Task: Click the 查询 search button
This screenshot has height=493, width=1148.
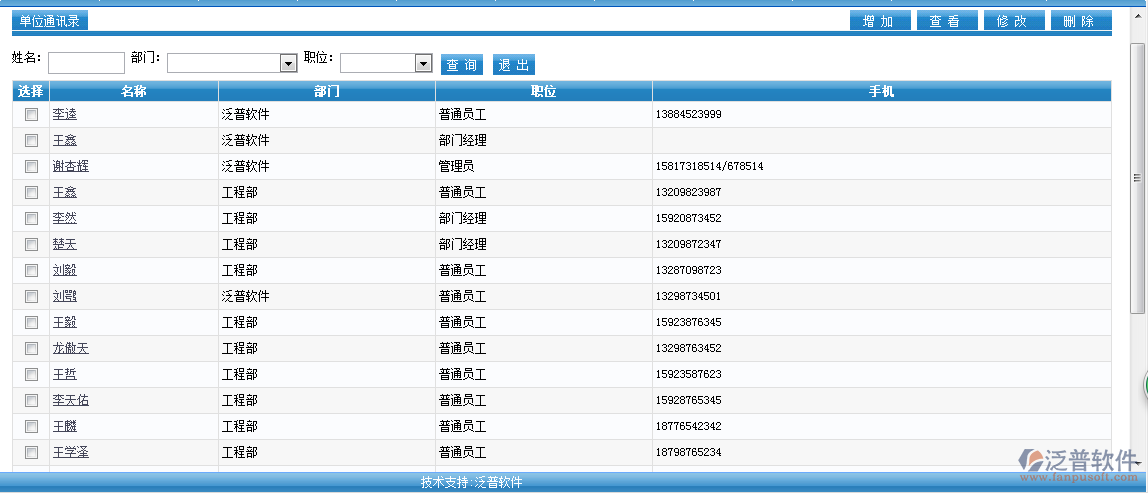Action: point(461,65)
